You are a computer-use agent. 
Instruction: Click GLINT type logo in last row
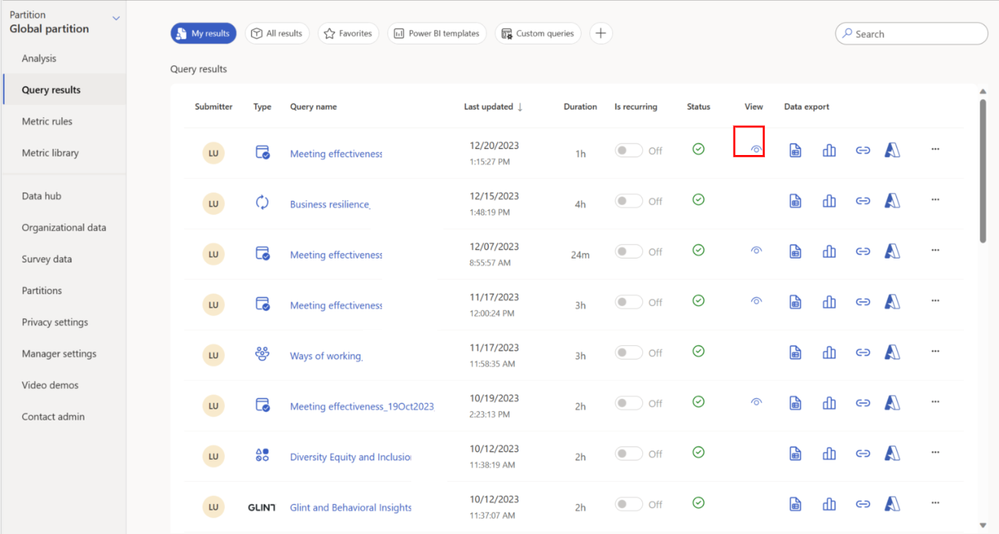click(261, 507)
